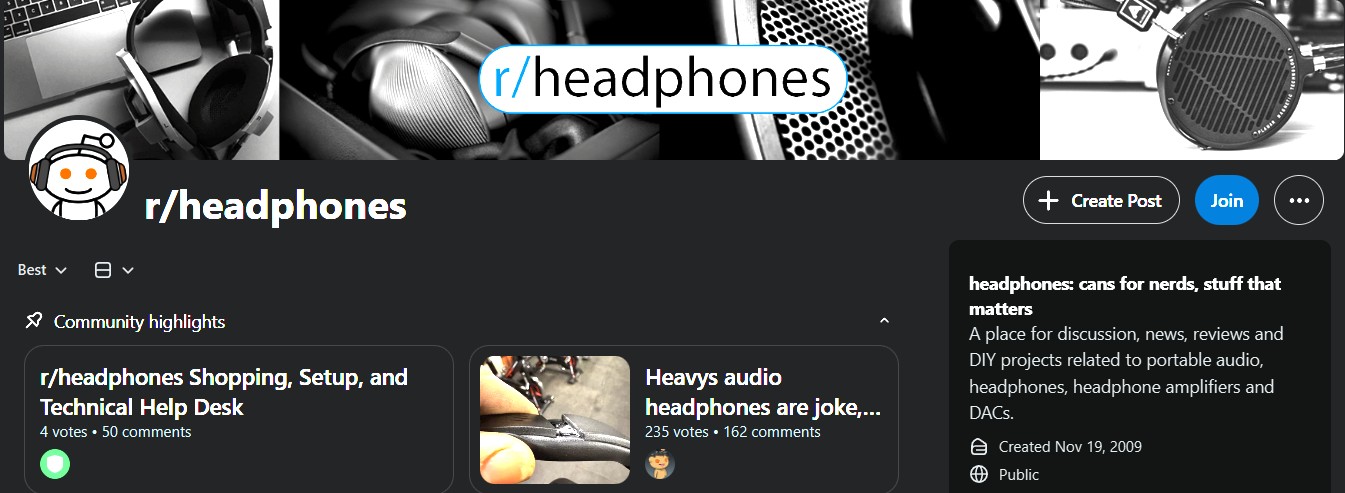1345x493 pixels.
Task: Join the r/headphones community
Action: [1227, 200]
